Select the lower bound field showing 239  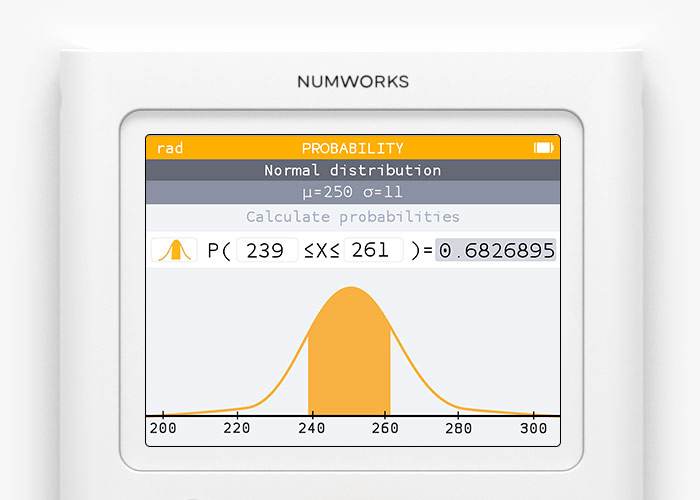(x=267, y=250)
